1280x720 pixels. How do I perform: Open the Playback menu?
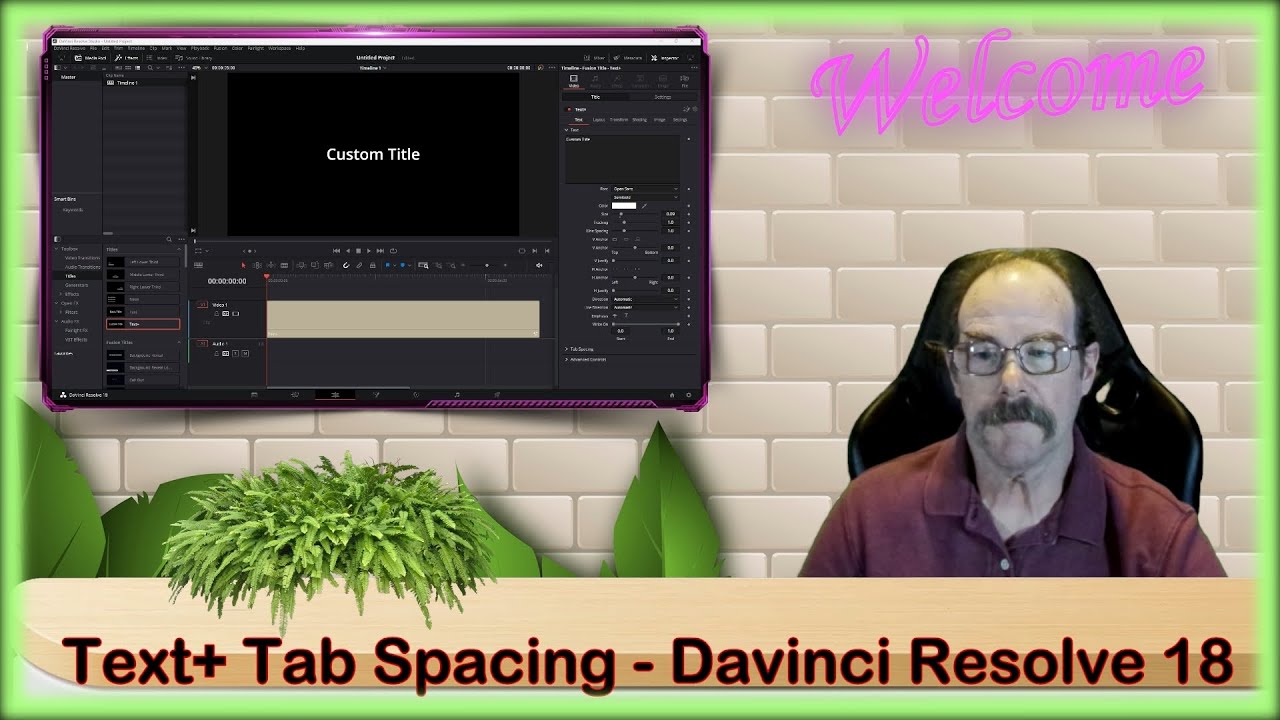(200, 48)
